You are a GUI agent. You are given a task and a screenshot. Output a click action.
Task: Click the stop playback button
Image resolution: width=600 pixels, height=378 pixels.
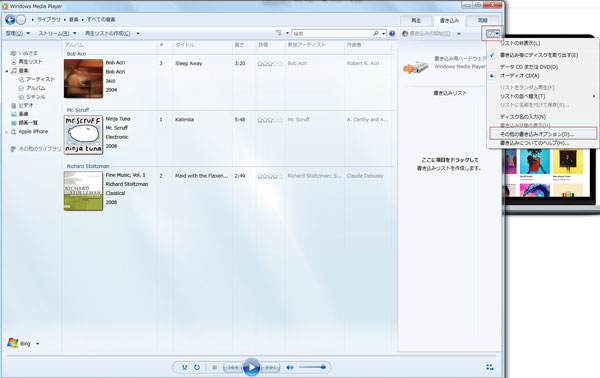pyautogui.click(x=215, y=367)
